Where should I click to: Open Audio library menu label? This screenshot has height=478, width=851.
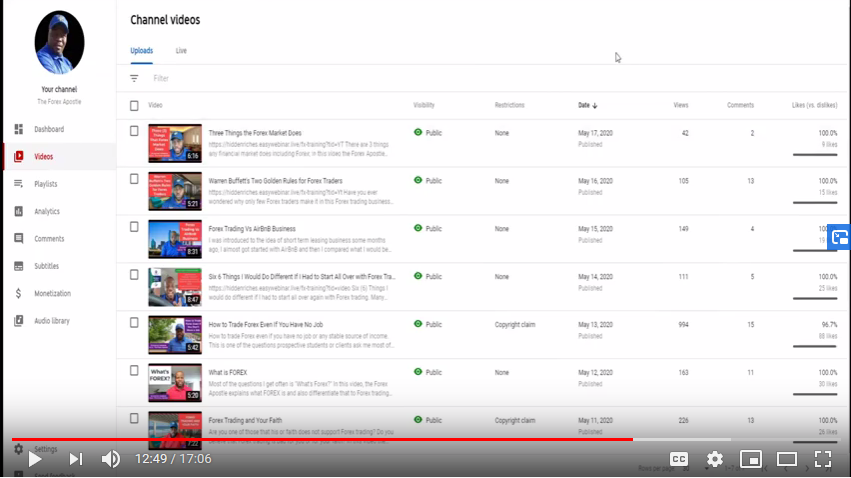(x=52, y=321)
